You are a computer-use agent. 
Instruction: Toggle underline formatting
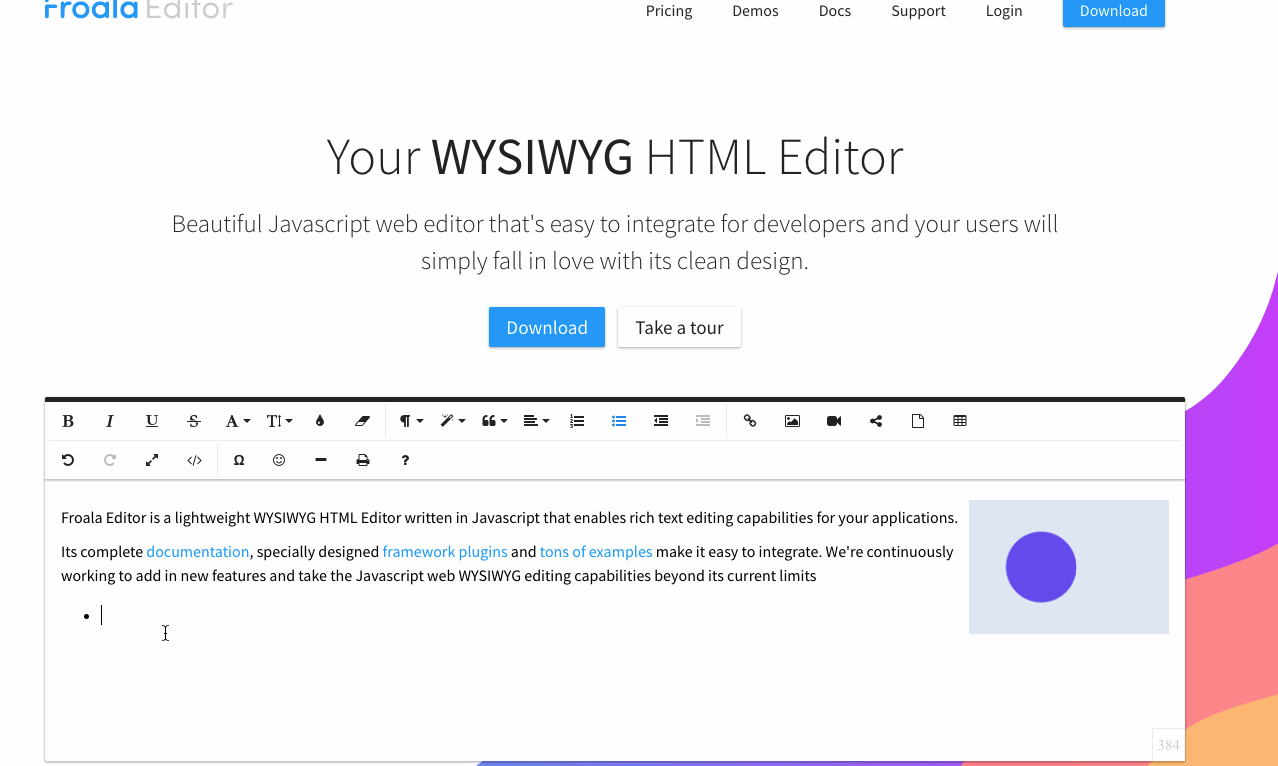coord(152,421)
